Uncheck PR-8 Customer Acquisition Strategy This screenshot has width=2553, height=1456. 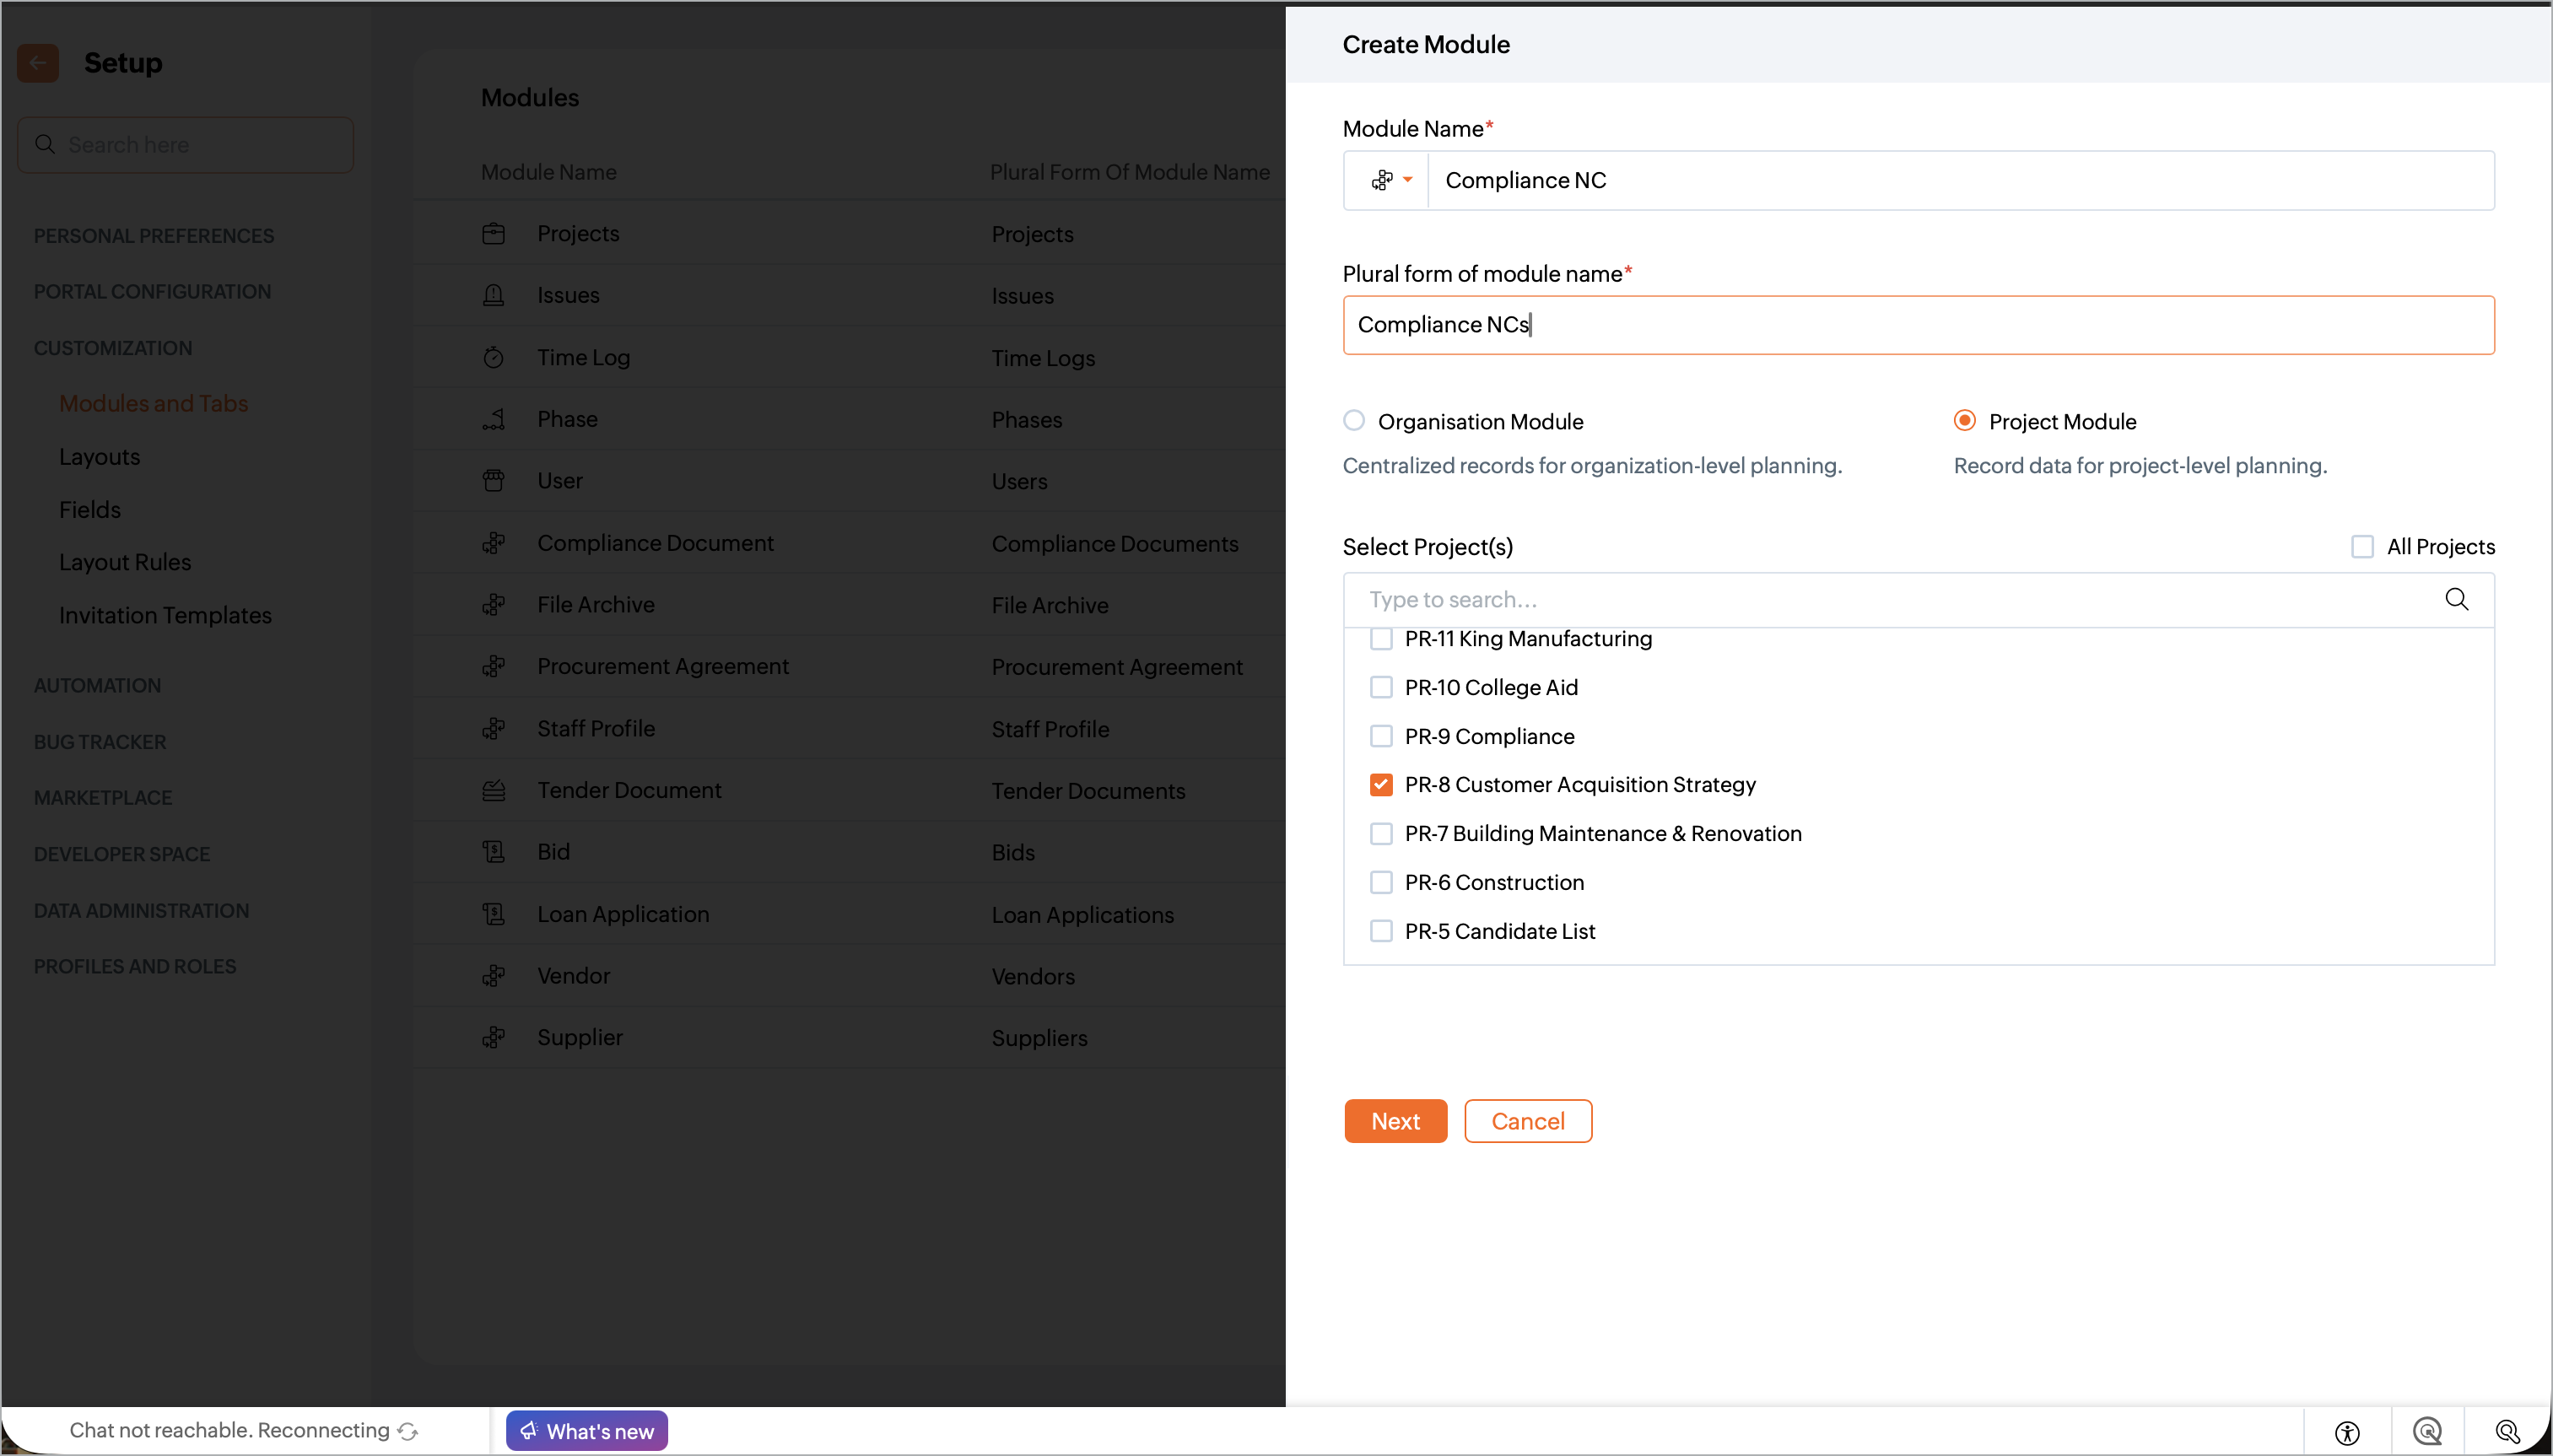point(1380,785)
